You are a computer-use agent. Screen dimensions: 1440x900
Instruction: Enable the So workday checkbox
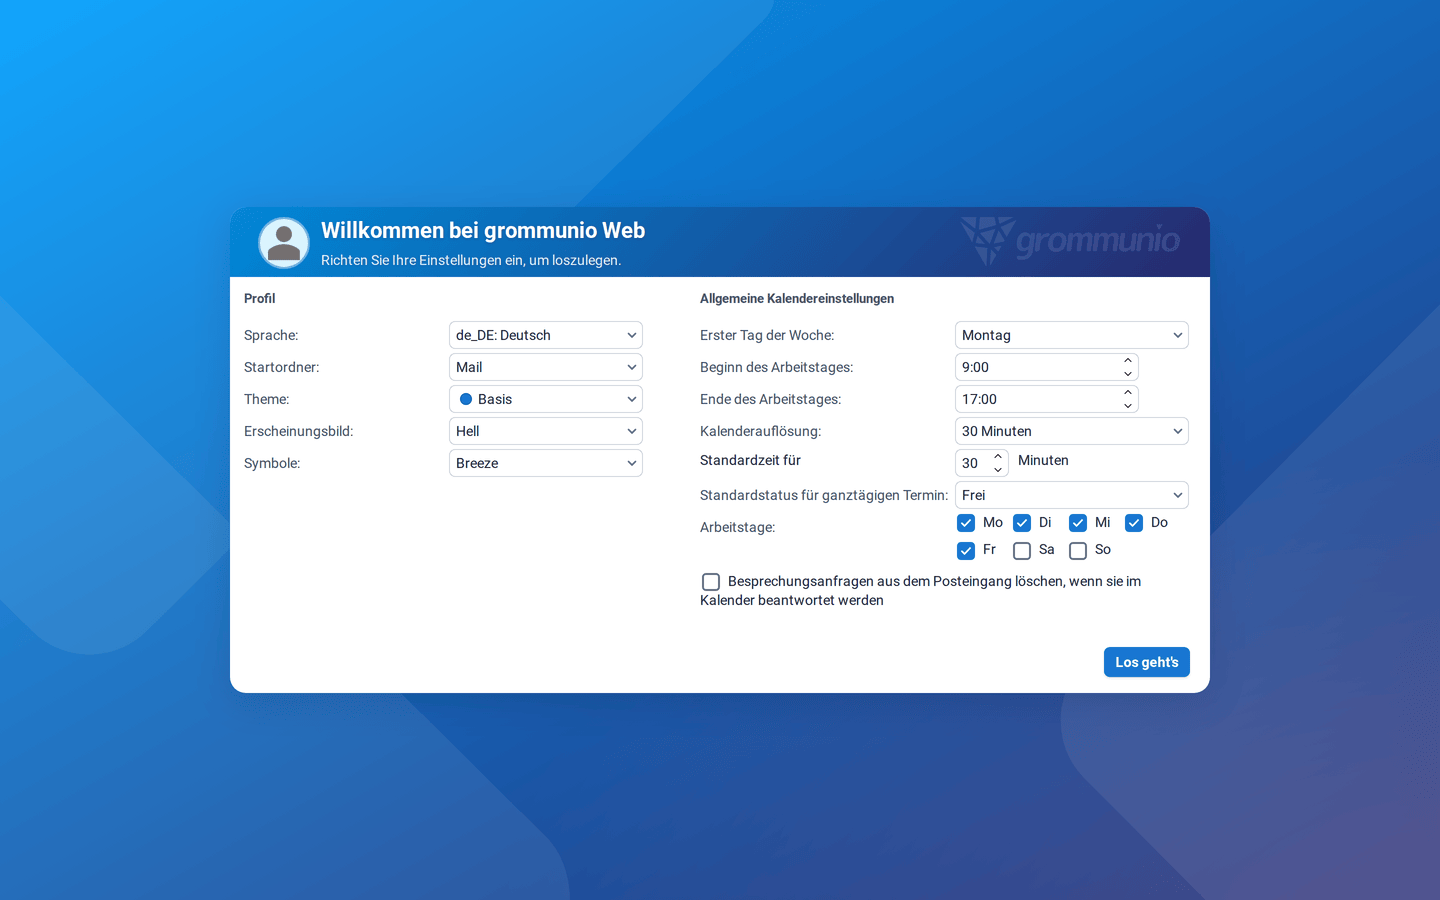[x=1078, y=551]
